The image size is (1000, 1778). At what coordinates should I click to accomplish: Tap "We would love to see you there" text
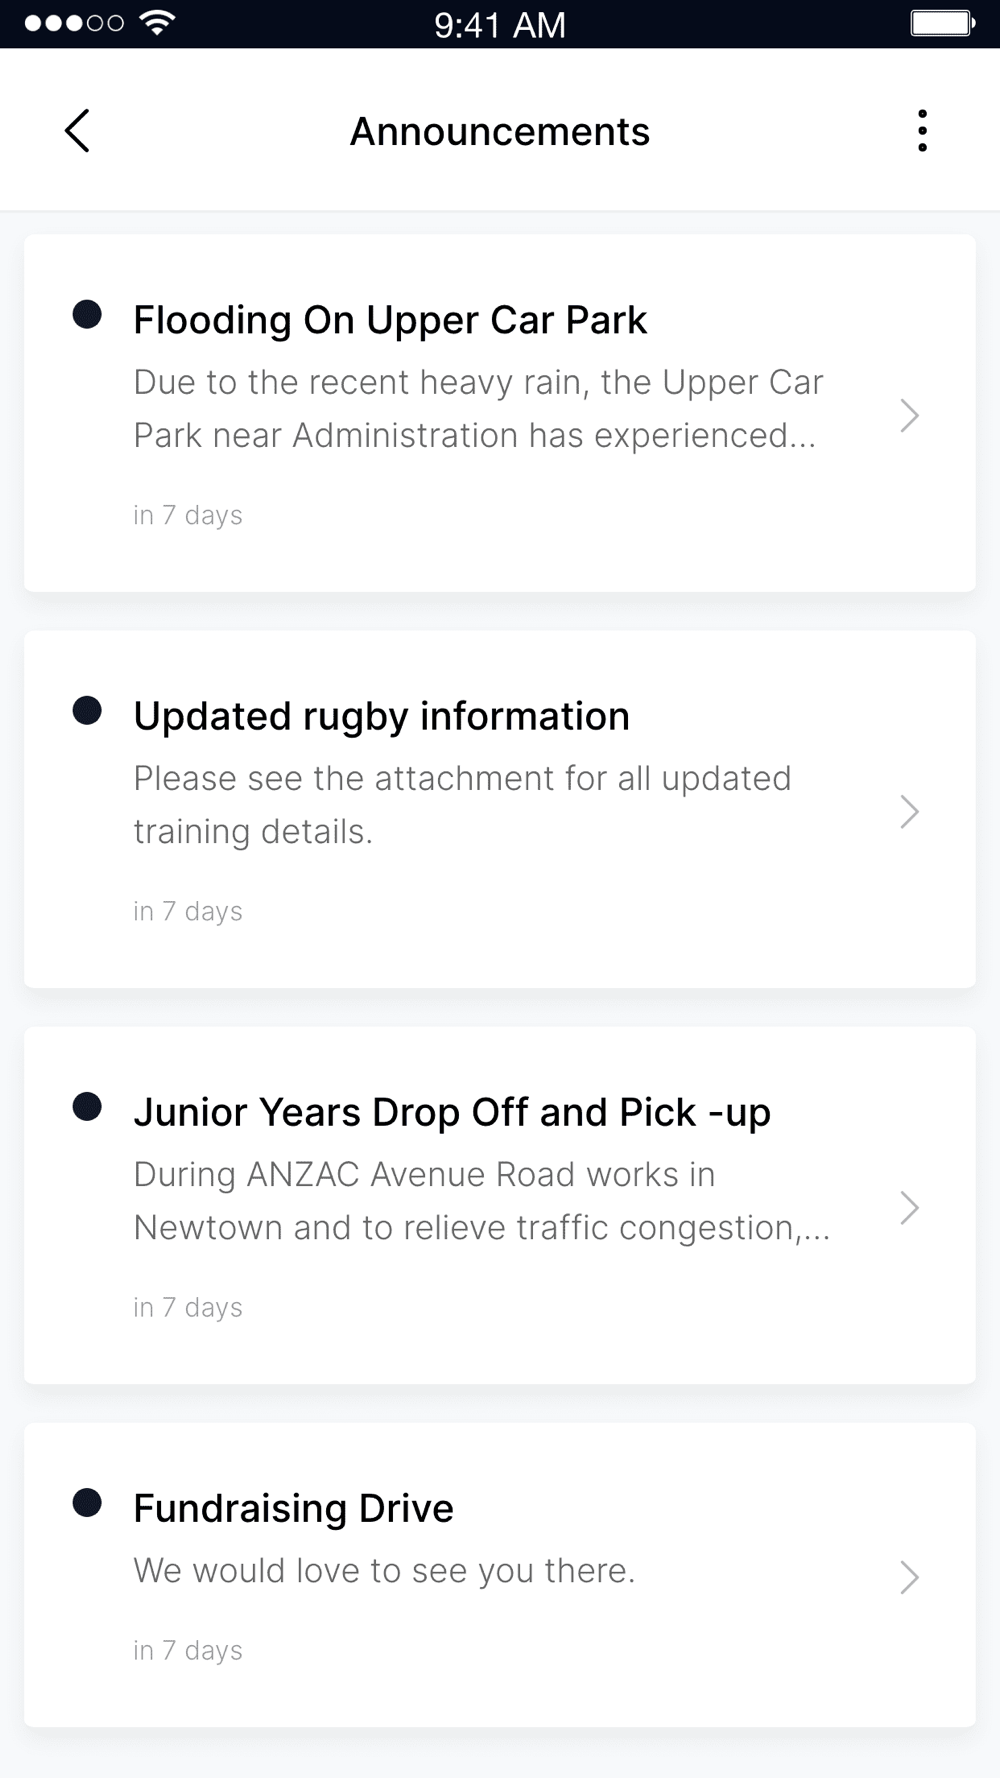click(384, 1571)
